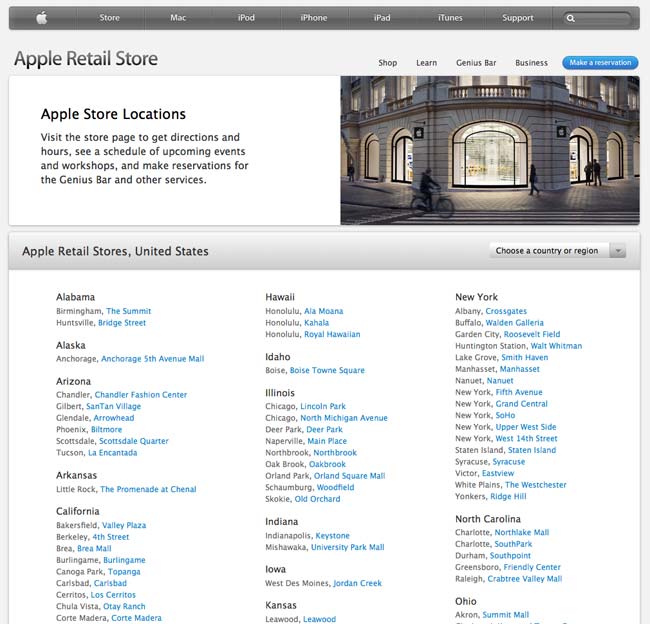Open the Old Orchard Skokie link
This screenshot has height=624, width=650.
click(318, 499)
